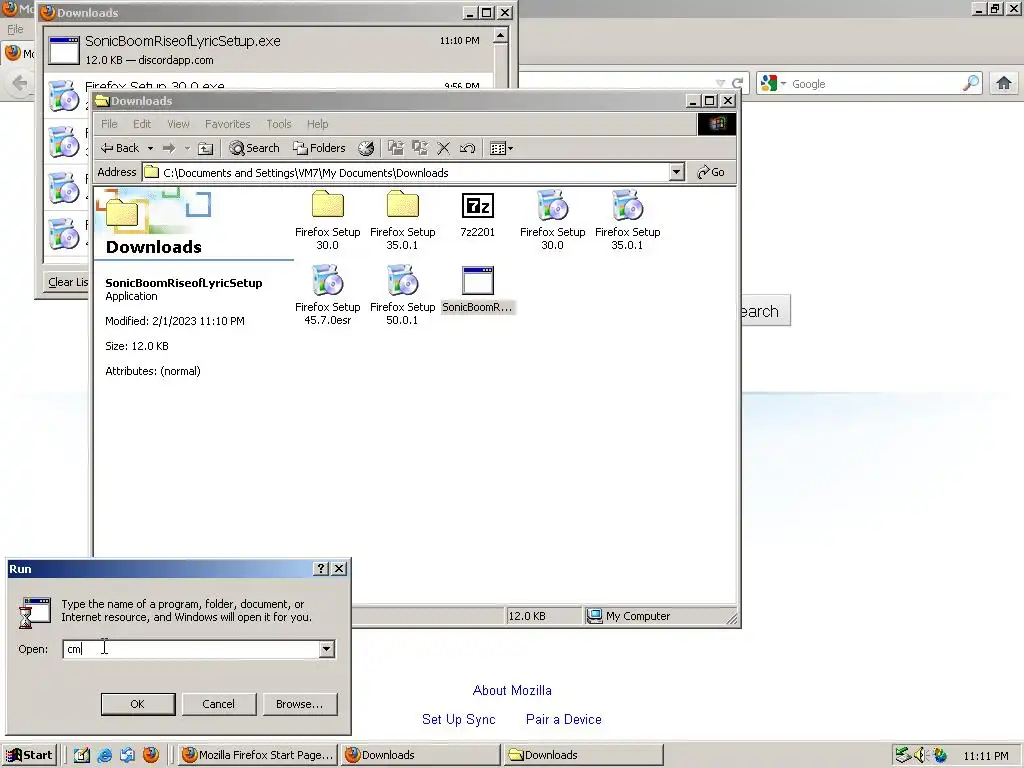Click the Run dialog Open text field

(192, 649)
